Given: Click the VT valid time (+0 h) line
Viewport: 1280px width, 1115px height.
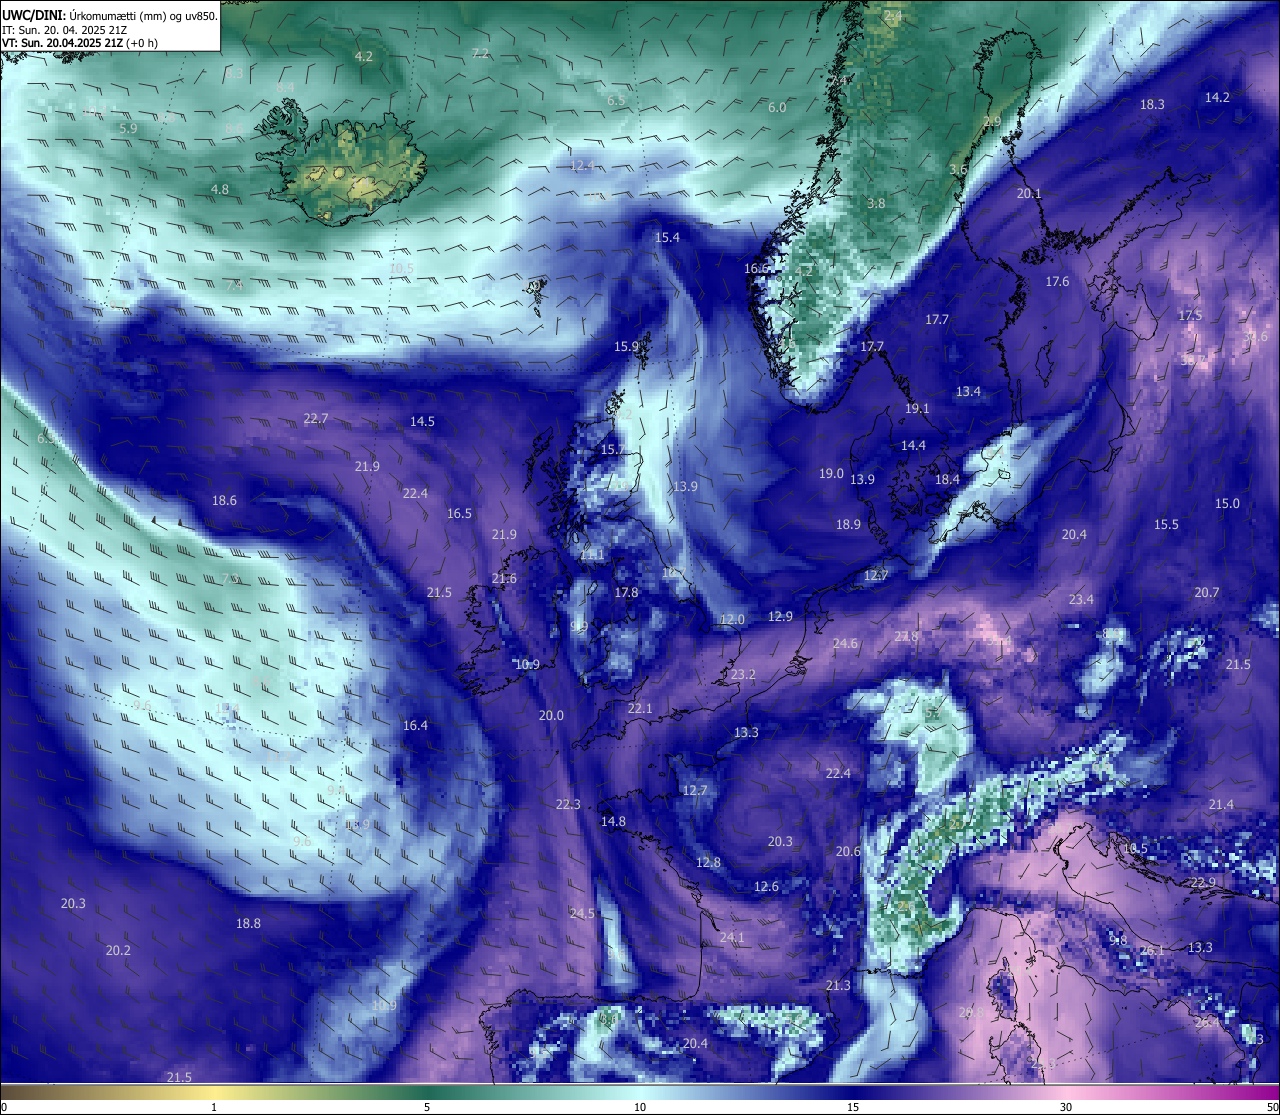Looking at the screenshot, I should pyautogui.click(x=80, y=43).
